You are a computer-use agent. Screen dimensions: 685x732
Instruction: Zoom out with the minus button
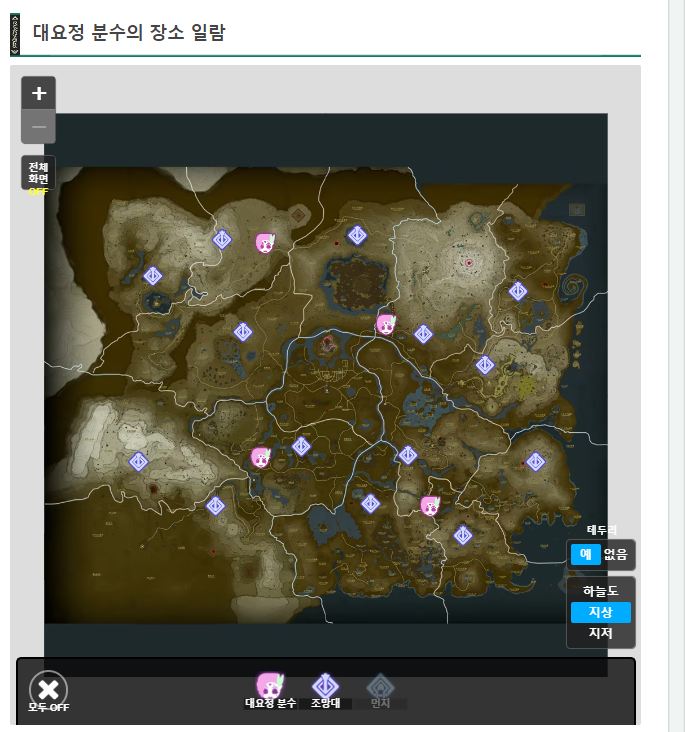38,127
